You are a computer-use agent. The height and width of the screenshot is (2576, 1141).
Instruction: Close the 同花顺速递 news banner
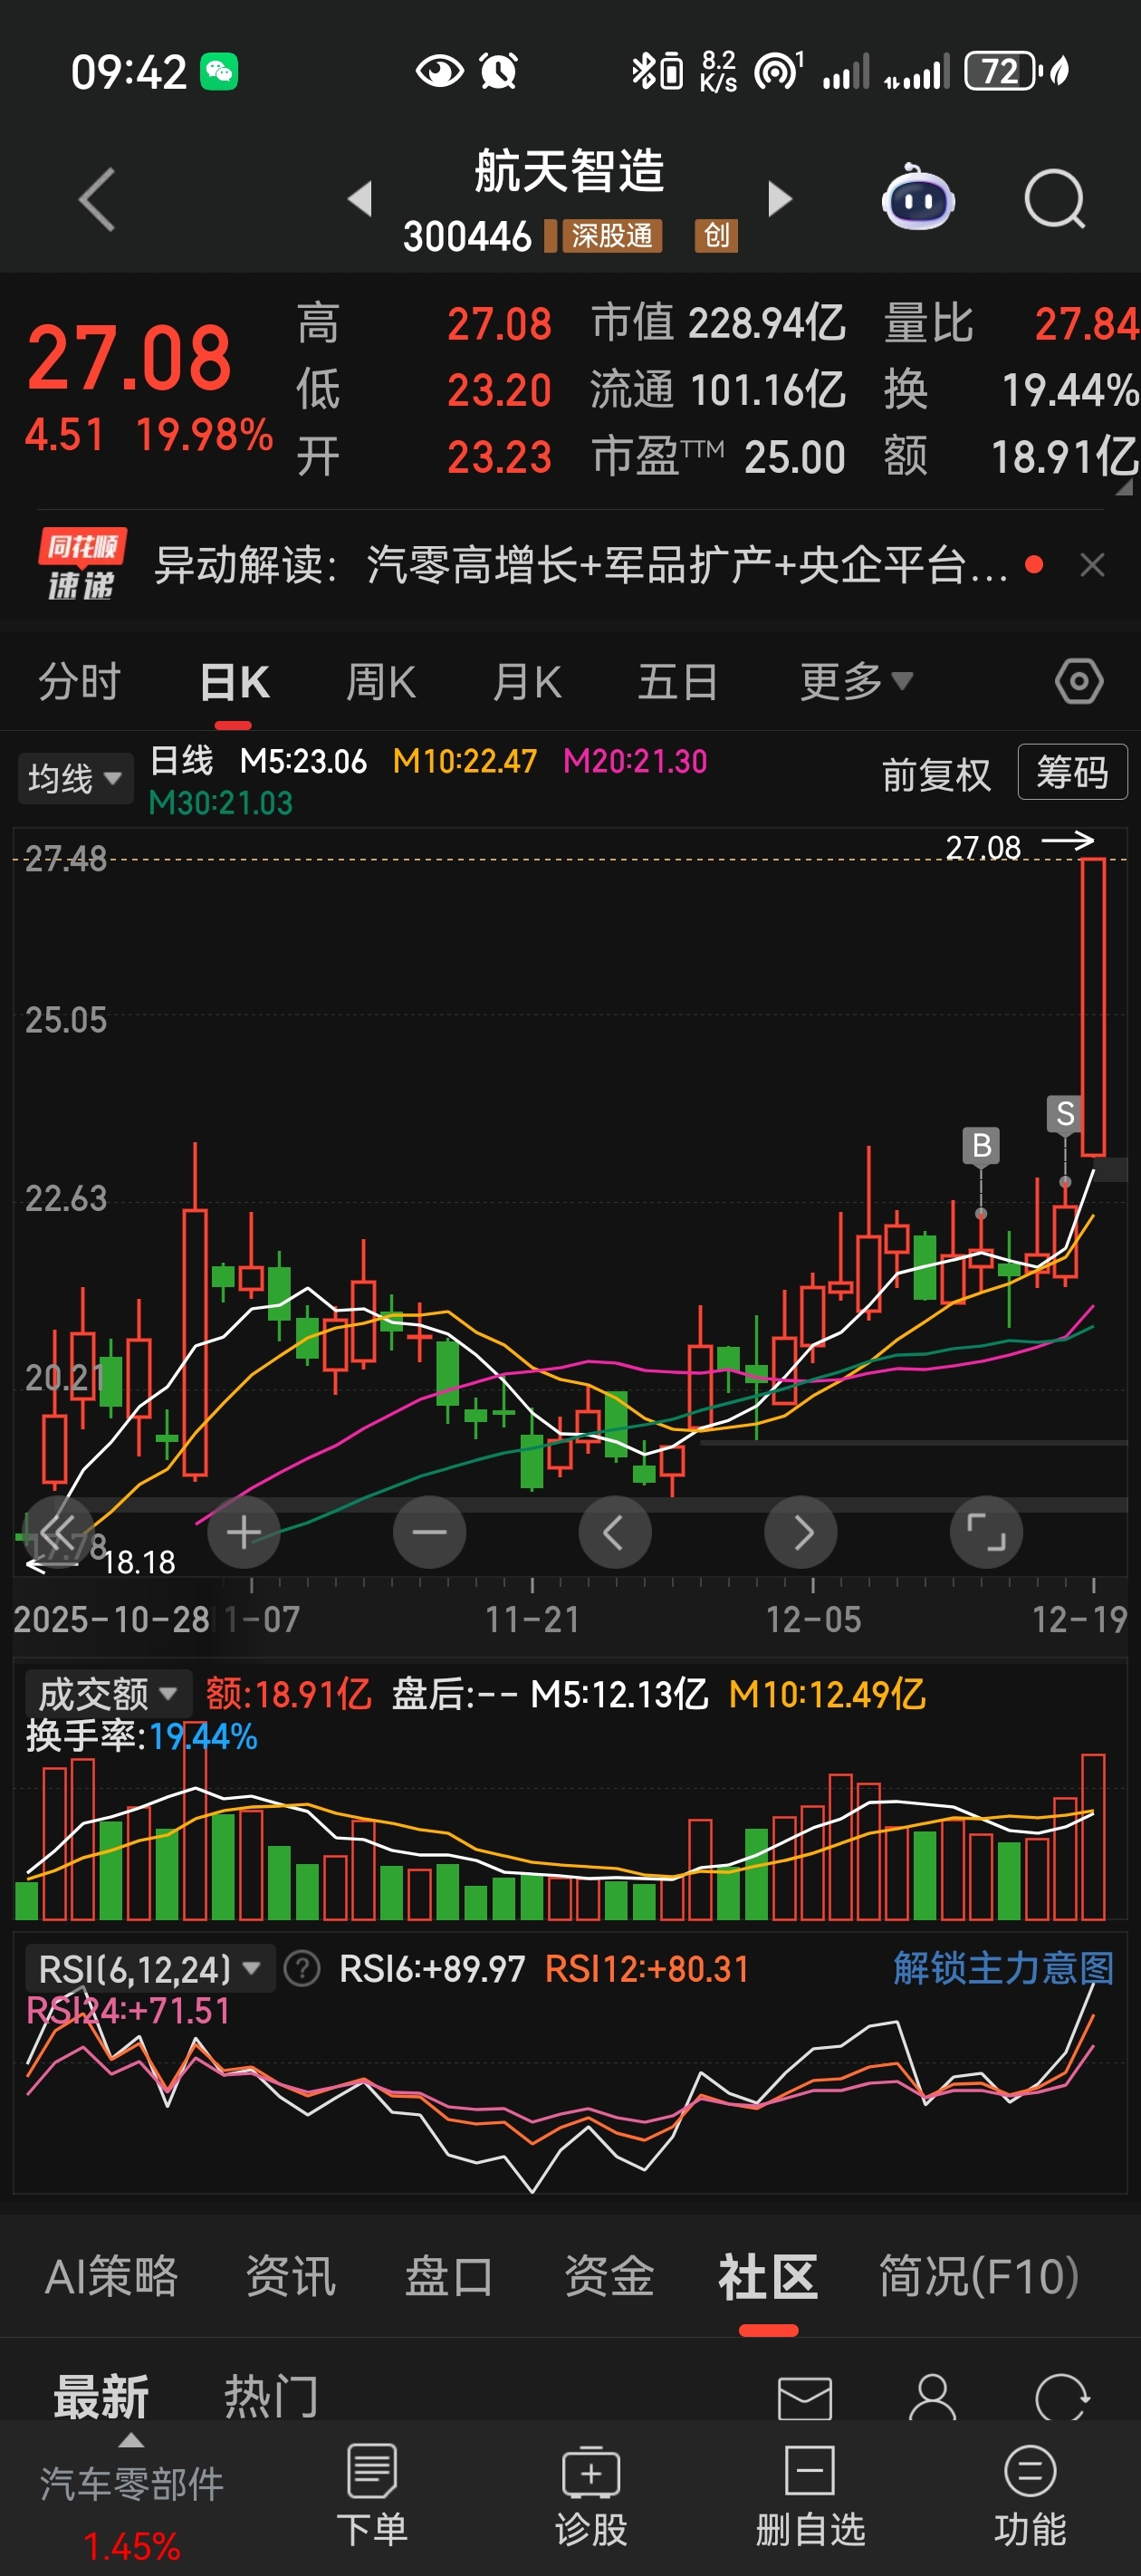[x=1092, y=565]
